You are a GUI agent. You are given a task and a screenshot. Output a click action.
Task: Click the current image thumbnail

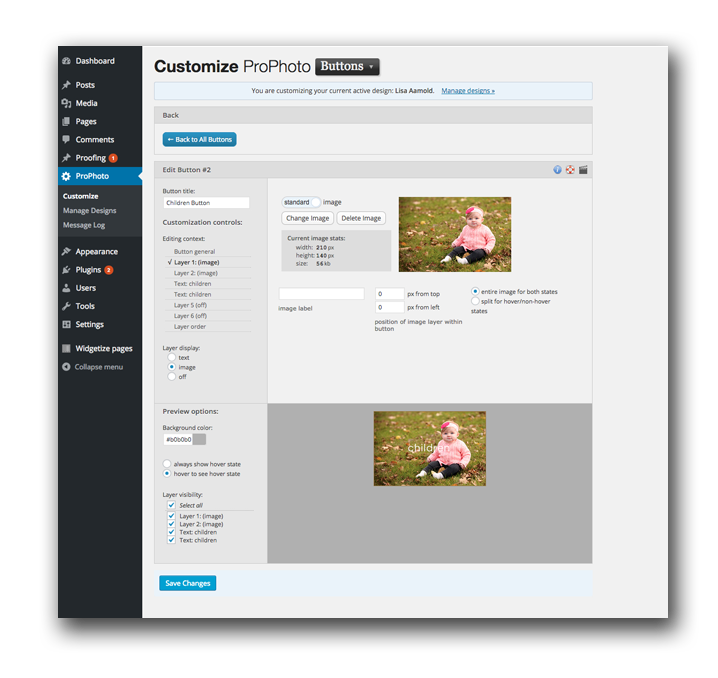(455, 234)
